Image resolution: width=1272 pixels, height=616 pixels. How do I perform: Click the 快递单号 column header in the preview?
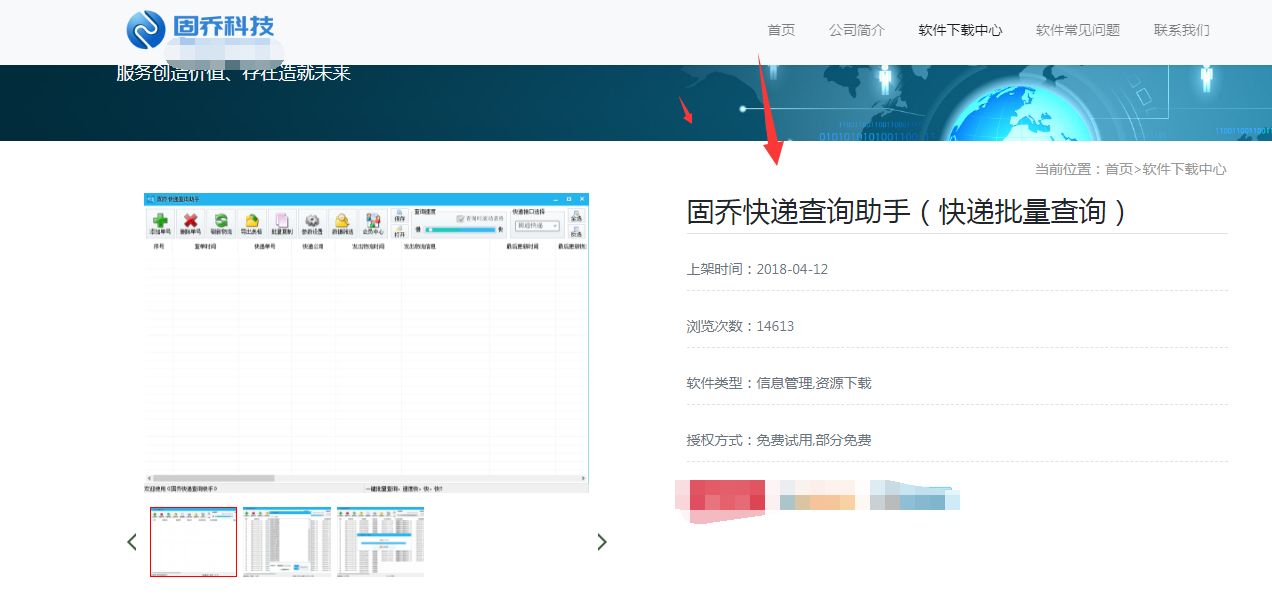pyautogui.click(x=265, y=246)
